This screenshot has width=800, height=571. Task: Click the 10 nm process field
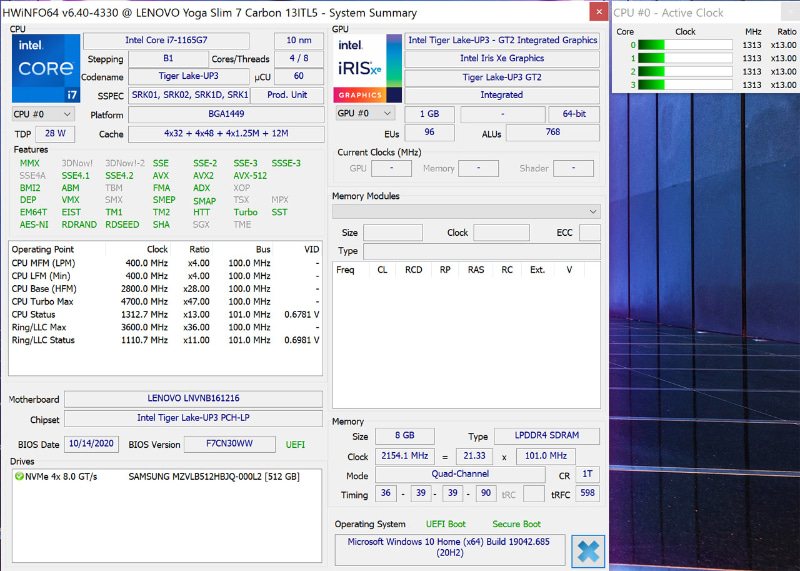[x=298, y=40]
